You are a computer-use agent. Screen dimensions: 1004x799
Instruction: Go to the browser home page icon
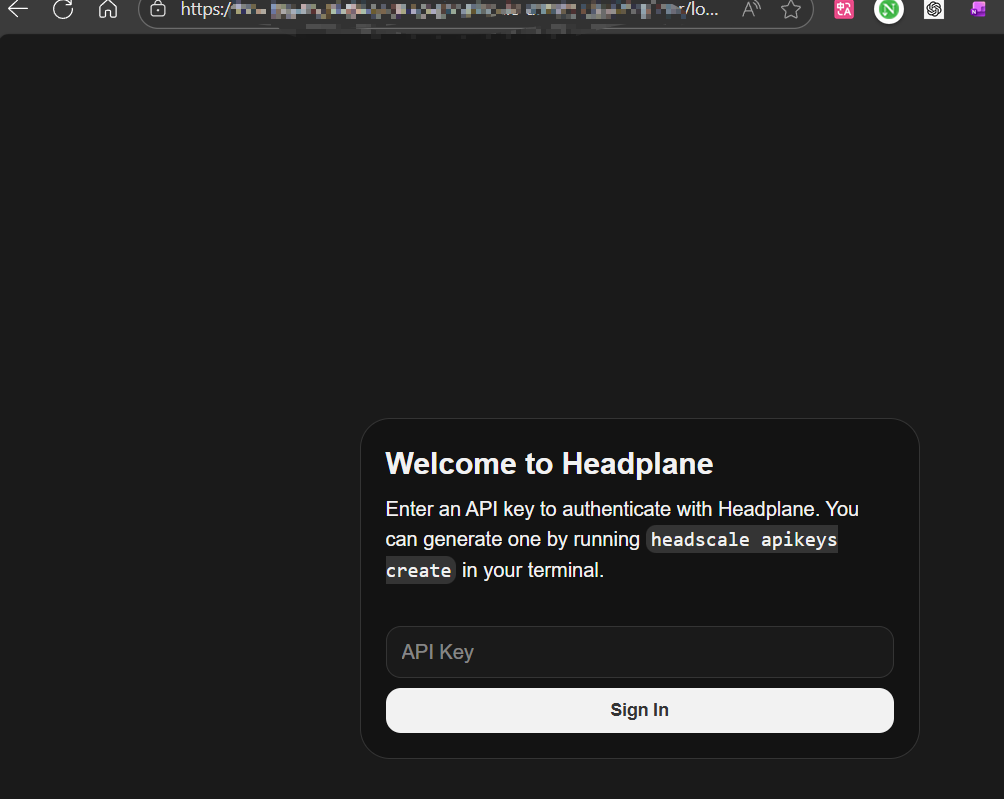[108, 10]
